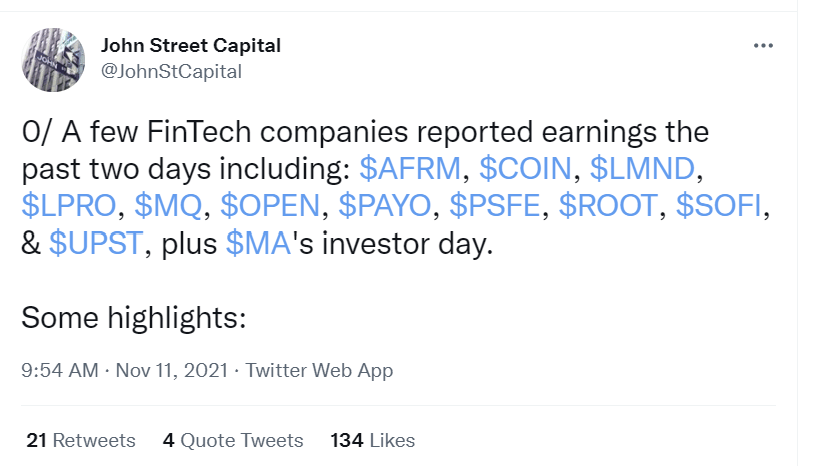Show the 134 Likes list
This screenshot has width=830, height=466.
coord(372,440)
